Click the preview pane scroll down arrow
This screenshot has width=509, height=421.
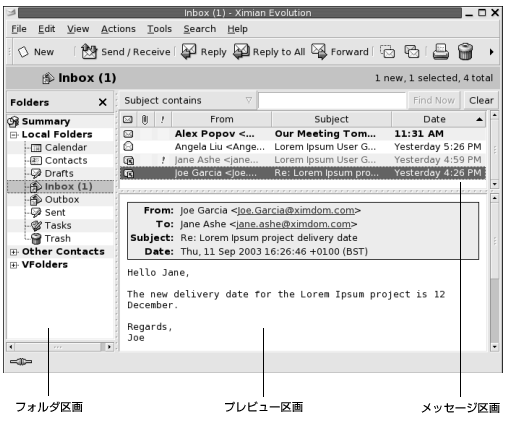(495, 347)
